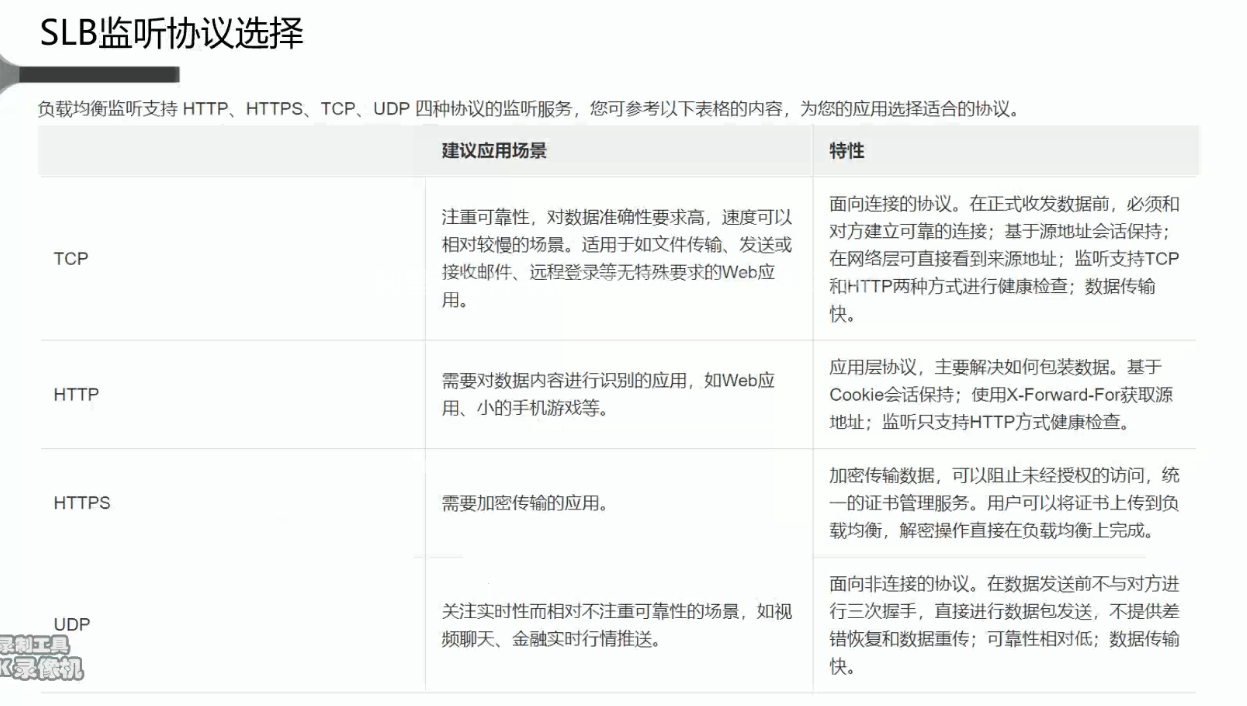The image size is (1247, 706).
Task: Select the HTTPS features cell starting "加密传输数据"
Action: (1004, 503)
